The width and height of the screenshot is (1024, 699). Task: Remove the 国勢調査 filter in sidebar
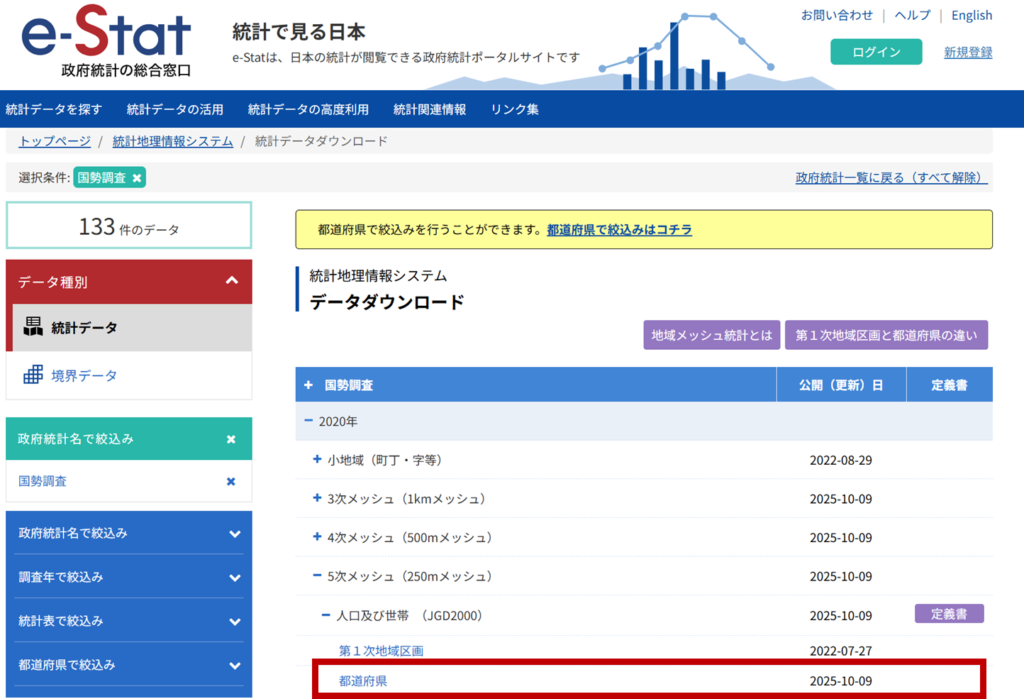(231, 481)
